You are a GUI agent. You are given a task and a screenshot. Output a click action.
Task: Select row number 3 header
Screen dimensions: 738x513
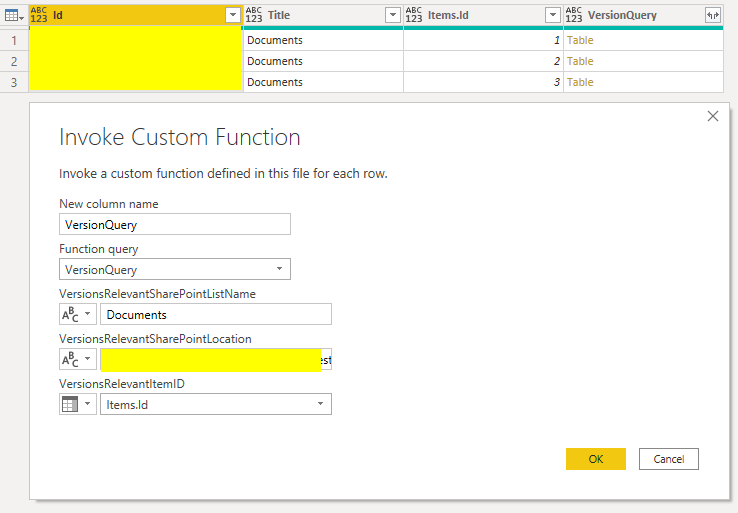14,82
